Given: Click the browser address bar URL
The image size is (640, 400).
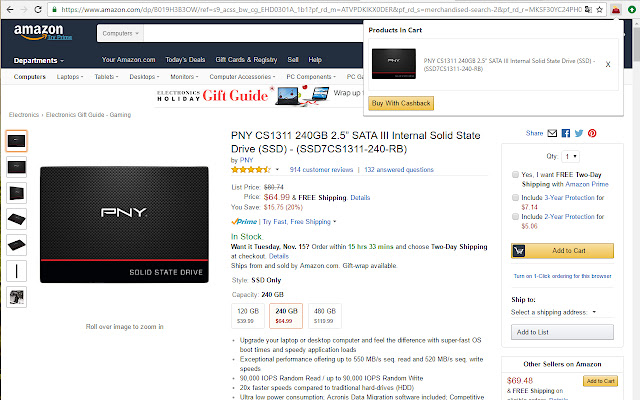Looking at the screenshot, I should [x=321, y=9].
